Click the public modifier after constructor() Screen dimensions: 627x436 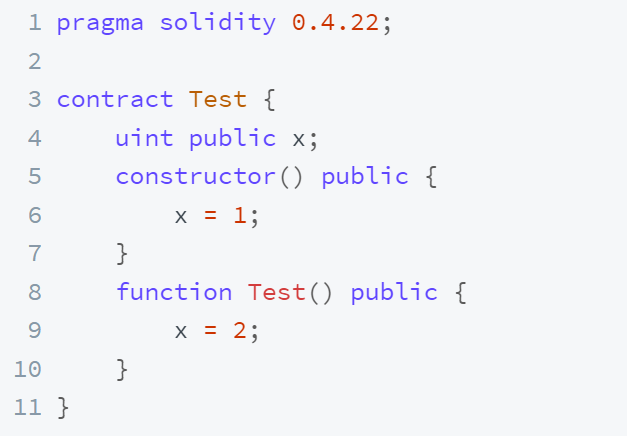[365, 178]
